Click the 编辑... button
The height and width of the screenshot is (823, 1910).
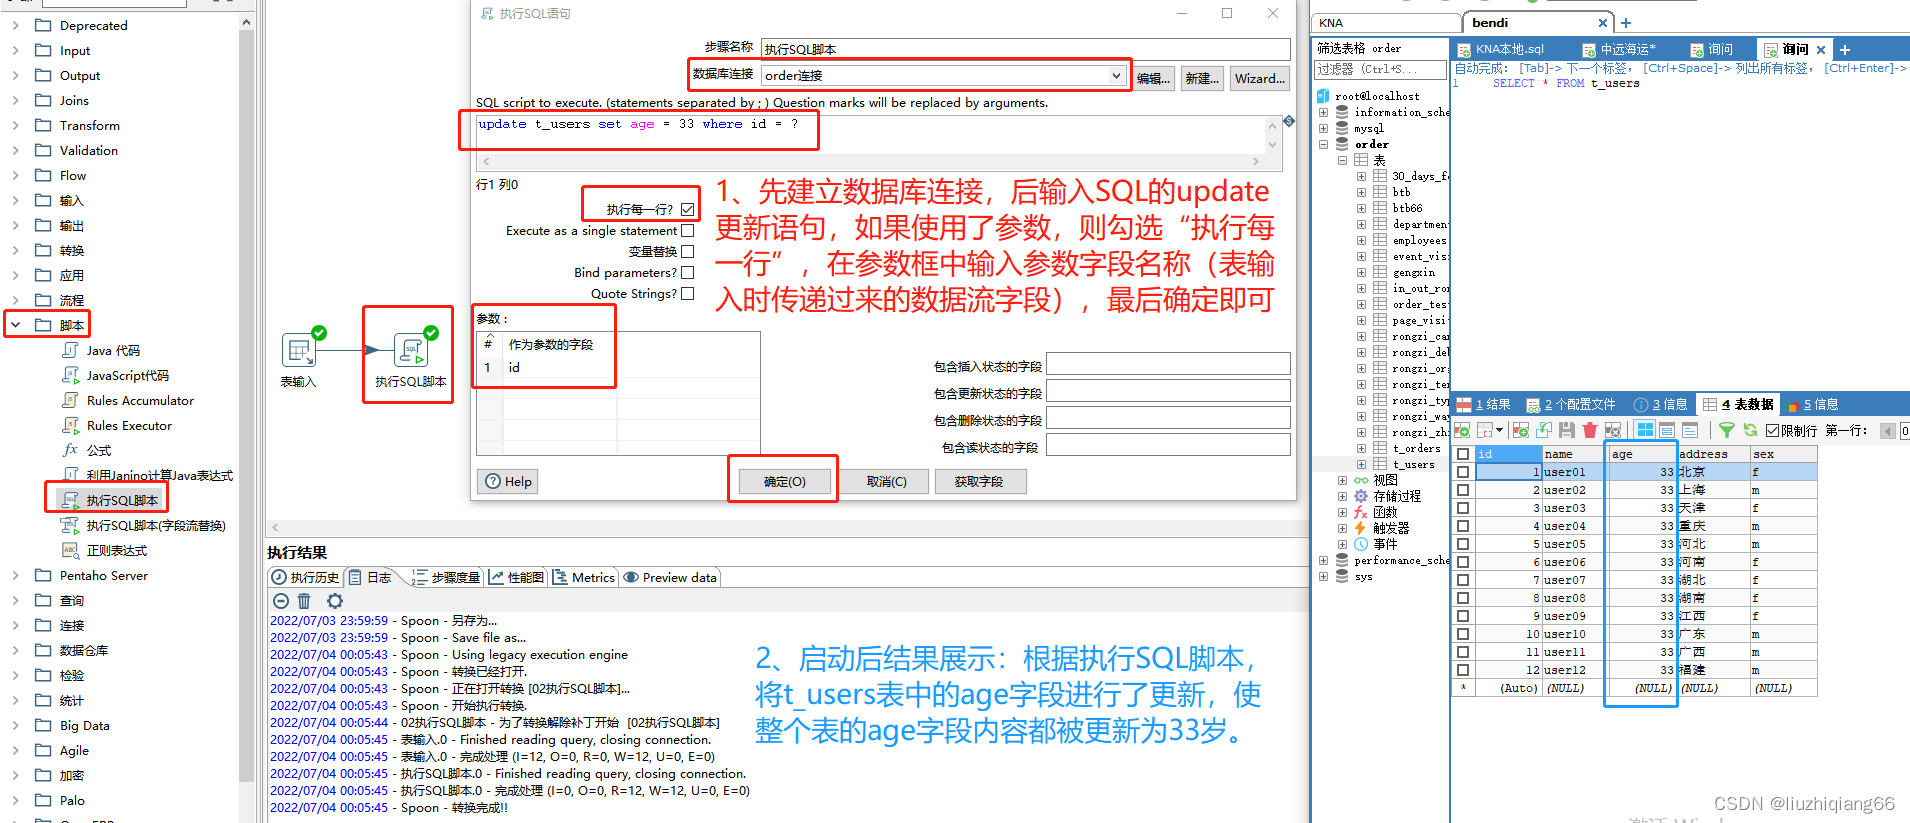(1153, 78)
